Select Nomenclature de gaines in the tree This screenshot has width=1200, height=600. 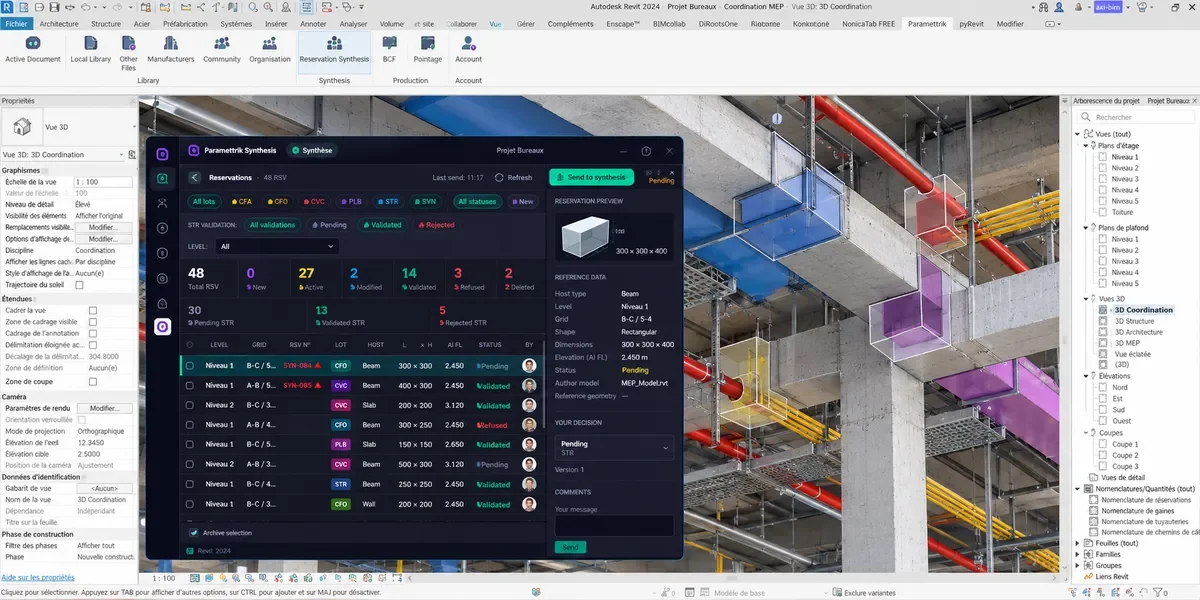[1140, 510]
